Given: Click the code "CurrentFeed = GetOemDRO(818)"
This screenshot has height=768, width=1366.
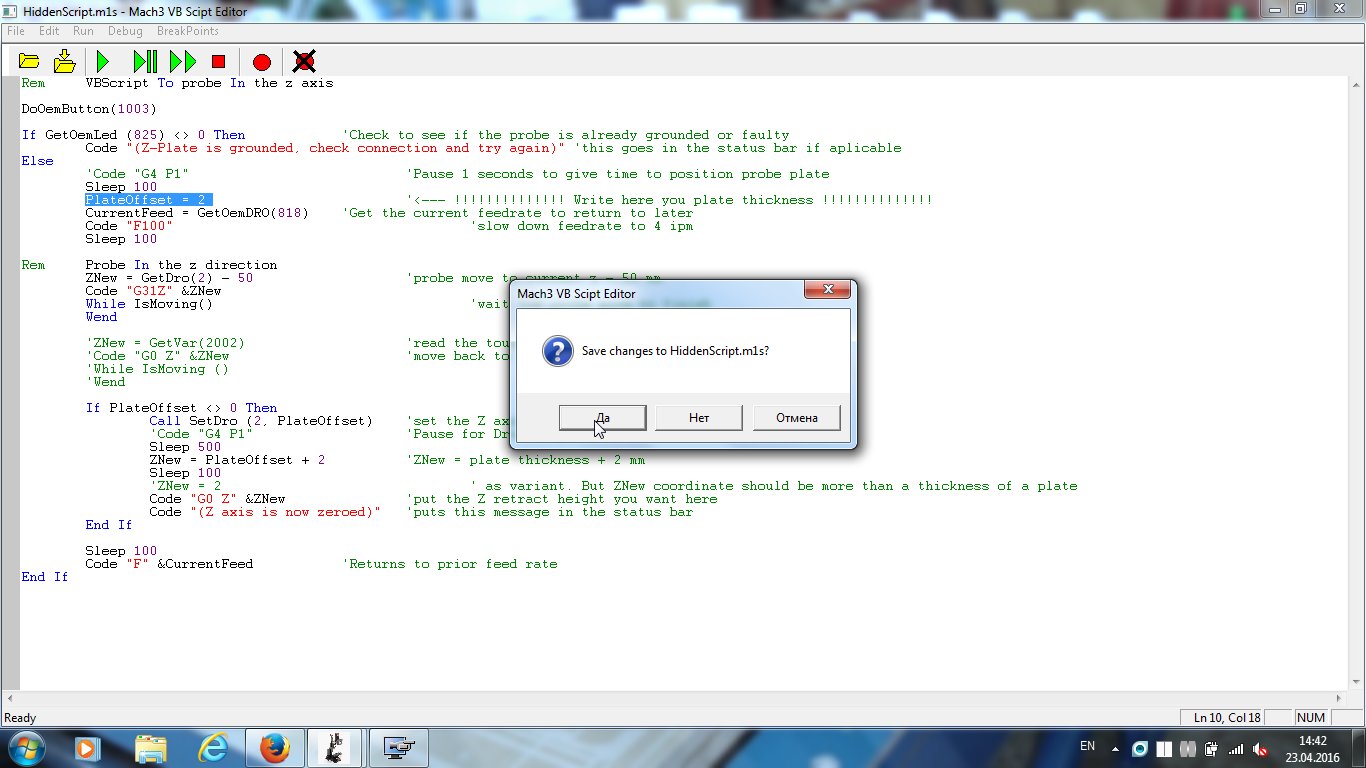Looking at the screenshot, I should 197,213.
